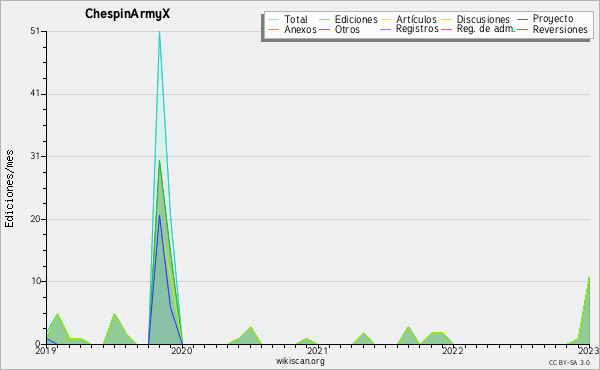
Task: Click the chart title ChespinArmyX
Action: click(127, 14)
